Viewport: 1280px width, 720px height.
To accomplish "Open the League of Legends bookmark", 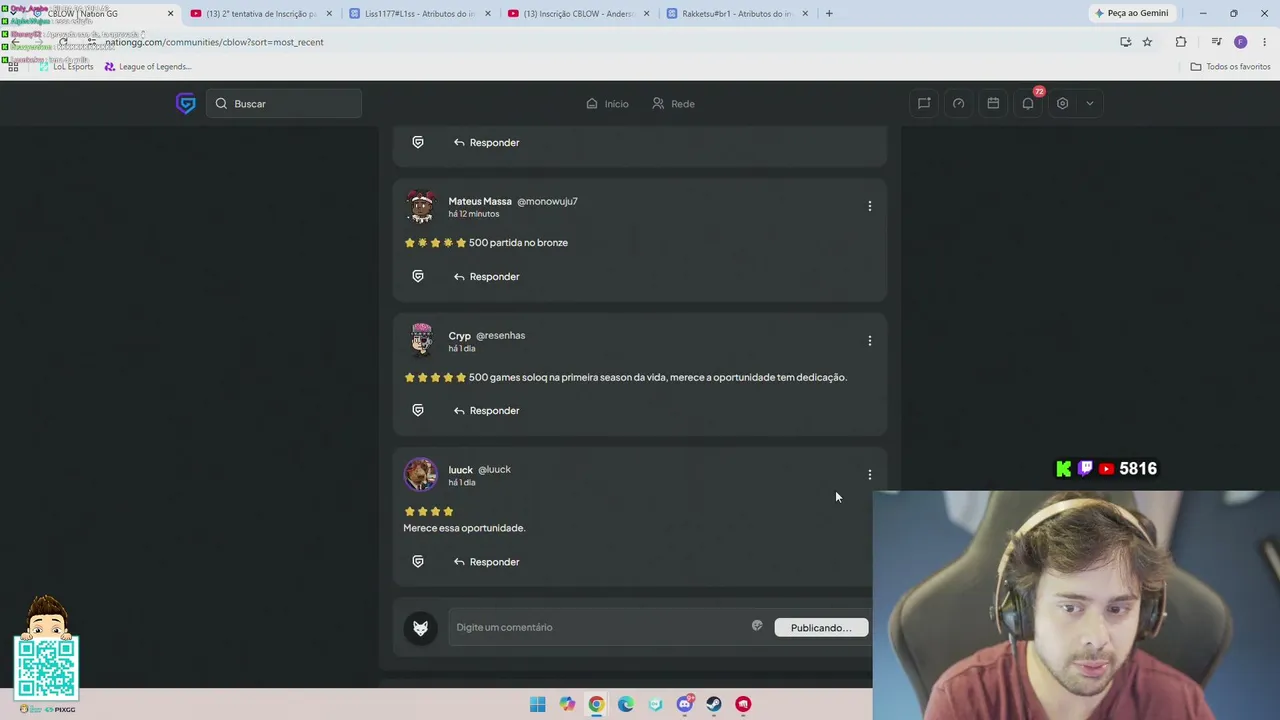I will pyautogui.click(x=148, y=67).
